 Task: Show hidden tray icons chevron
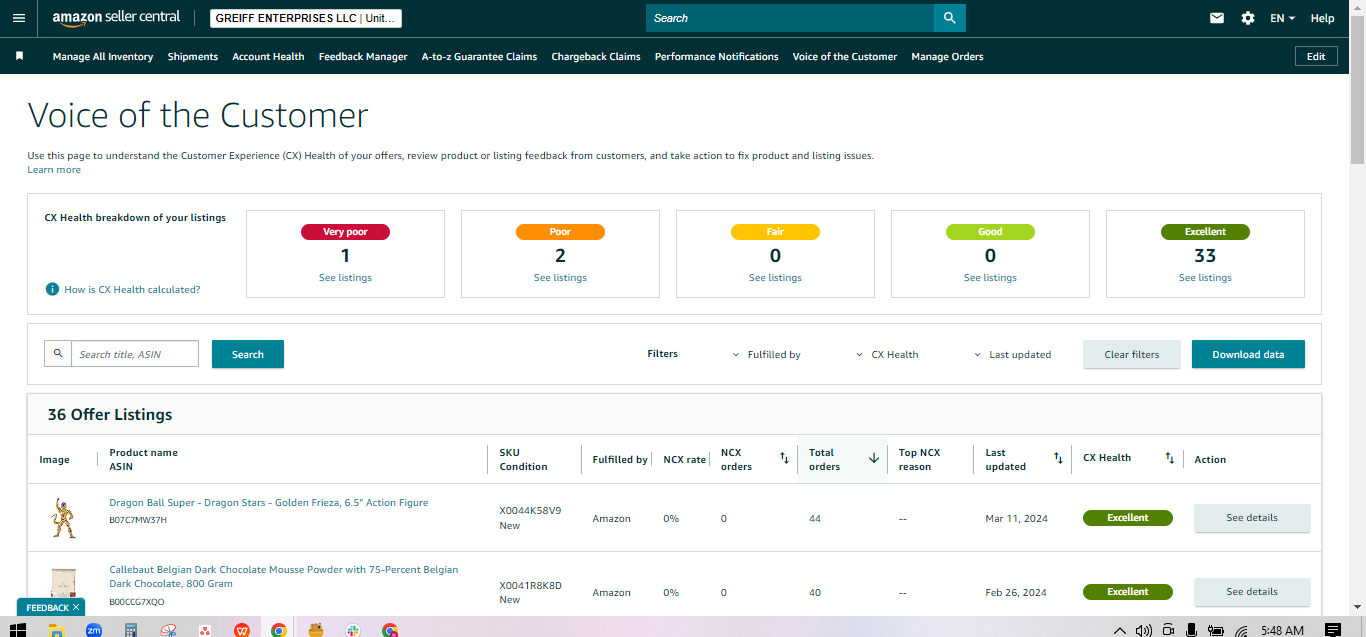(x=1119, y=630)
